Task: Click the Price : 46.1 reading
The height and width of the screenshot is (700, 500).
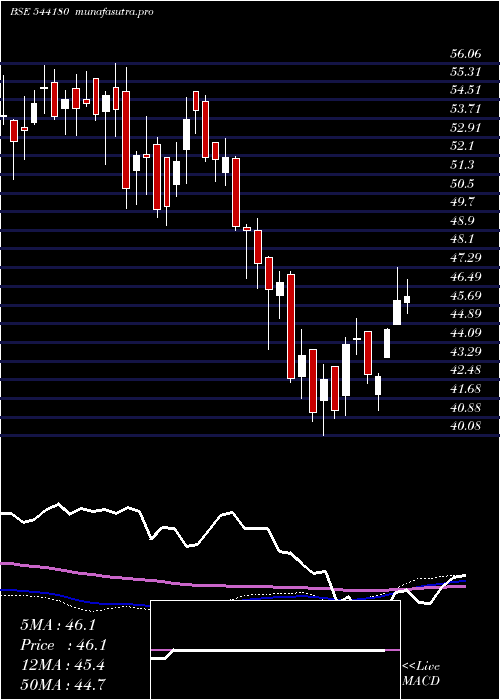Action: click(63, 645)
